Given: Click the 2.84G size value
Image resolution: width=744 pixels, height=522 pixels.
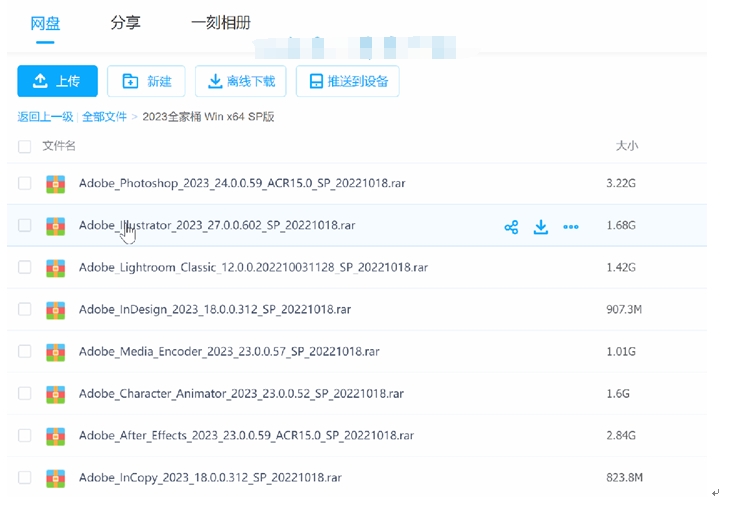Looking at the screenshot, I should 621,435.
